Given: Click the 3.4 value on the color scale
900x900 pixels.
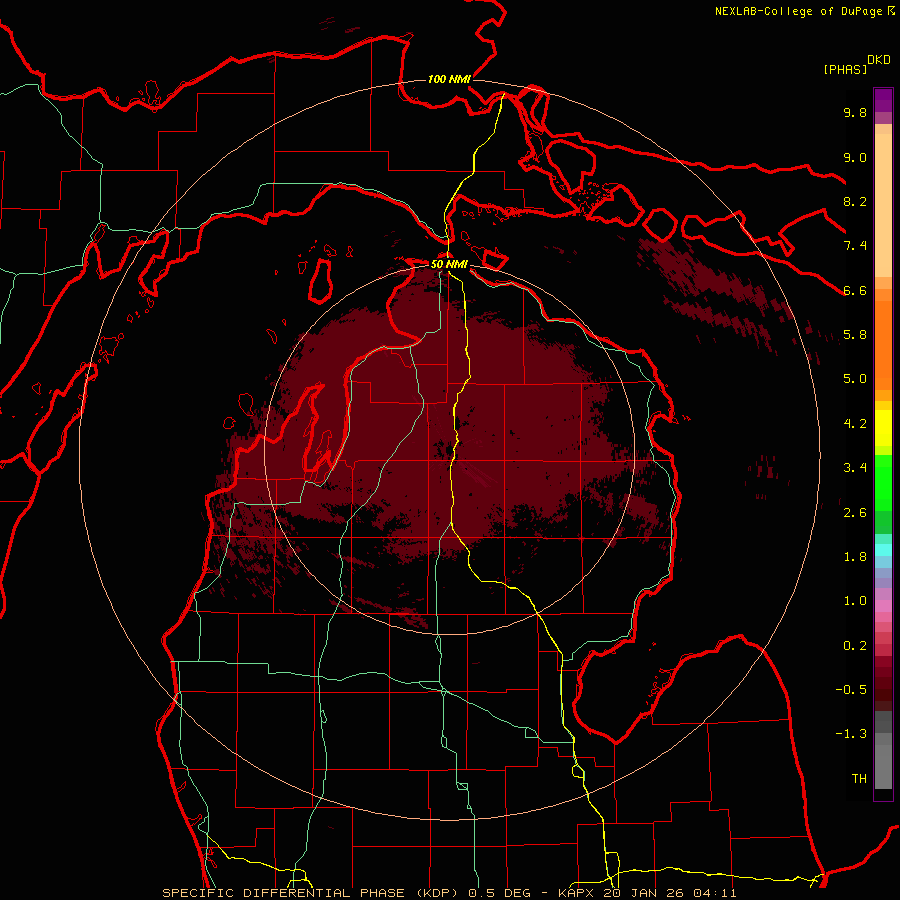Looking at the screenshot, I should [x=855, y=468].
